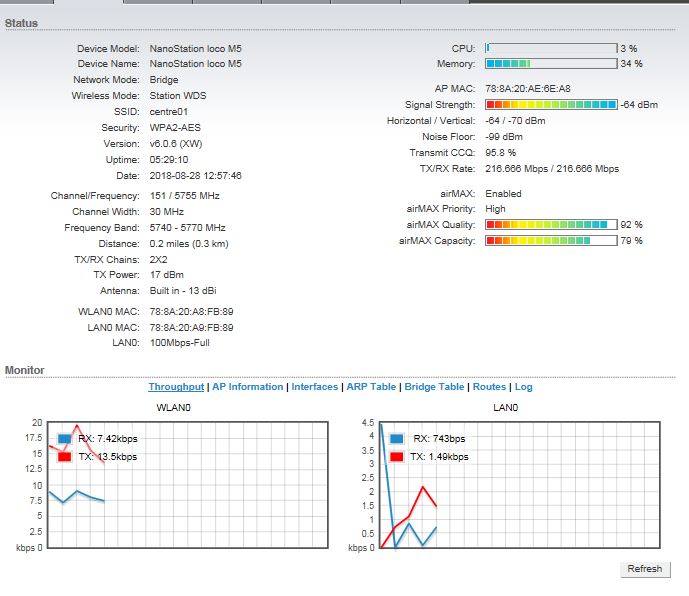
Task: Click the Status section heading
Action: (x=22, y=23)
